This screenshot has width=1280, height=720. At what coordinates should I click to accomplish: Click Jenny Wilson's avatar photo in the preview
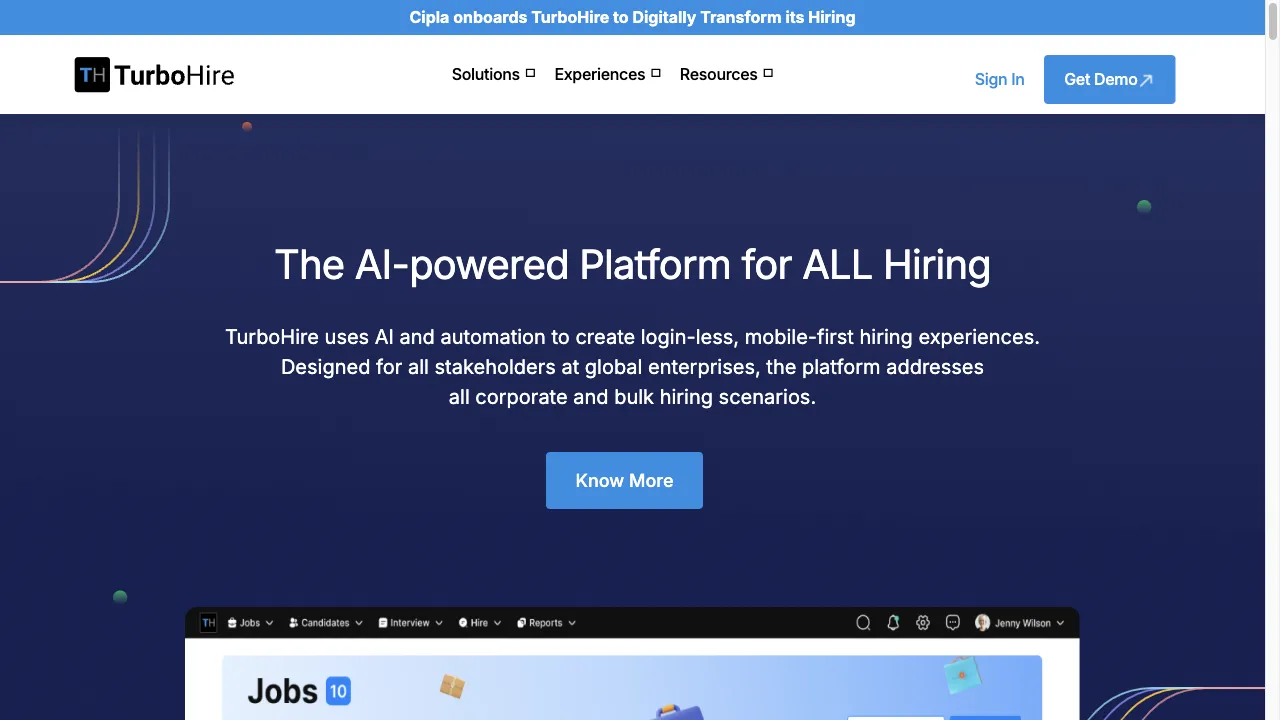pyautogui.click(x=982, y=623)
